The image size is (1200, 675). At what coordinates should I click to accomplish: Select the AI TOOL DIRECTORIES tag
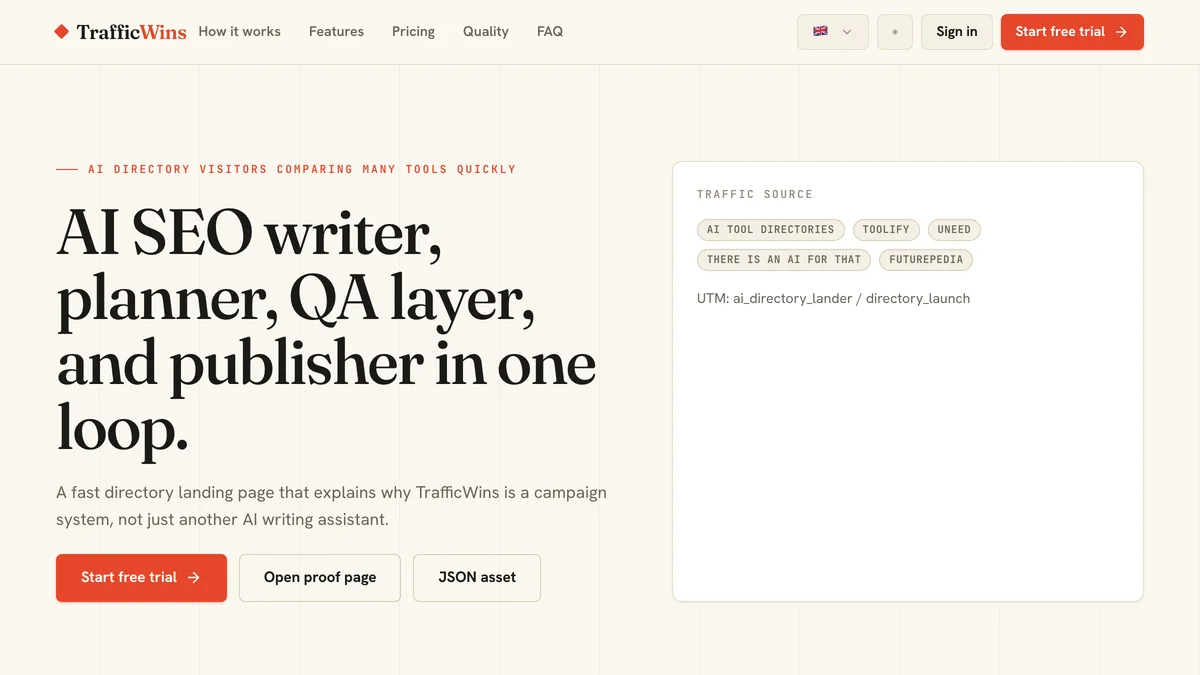[x=770, y=230]
